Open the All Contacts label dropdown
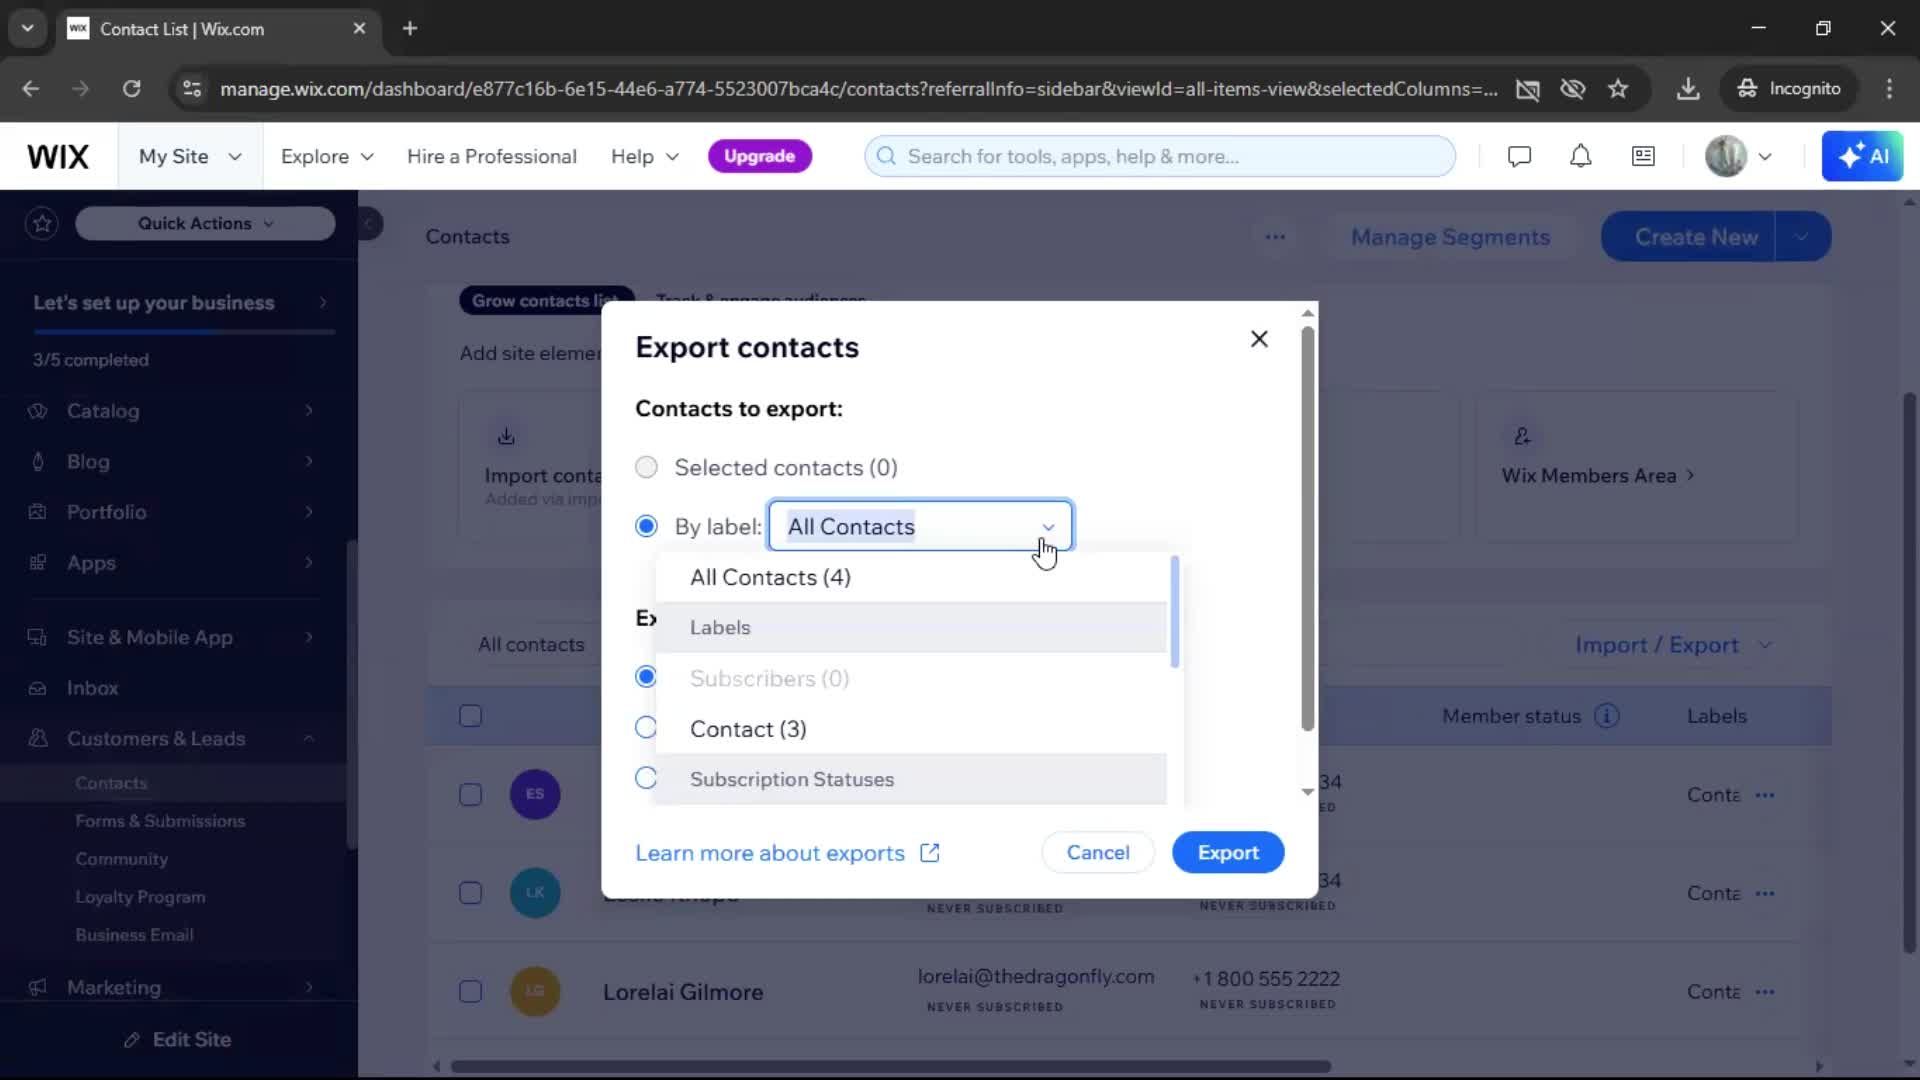Image resolution: width=1920 pixels, height=1080 pixels. click(920, 526)
